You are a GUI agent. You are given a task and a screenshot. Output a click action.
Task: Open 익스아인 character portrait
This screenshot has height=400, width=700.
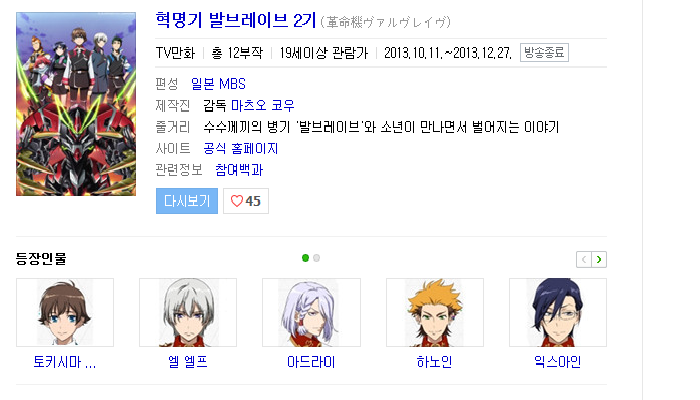point(558,312)
